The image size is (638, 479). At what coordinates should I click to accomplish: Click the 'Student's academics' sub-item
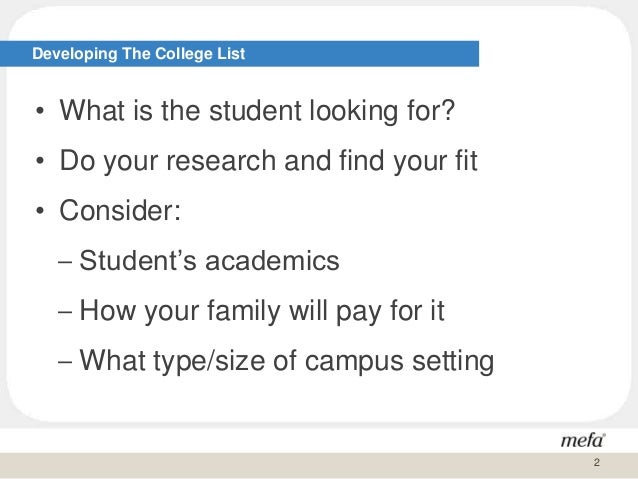(209, 260)
